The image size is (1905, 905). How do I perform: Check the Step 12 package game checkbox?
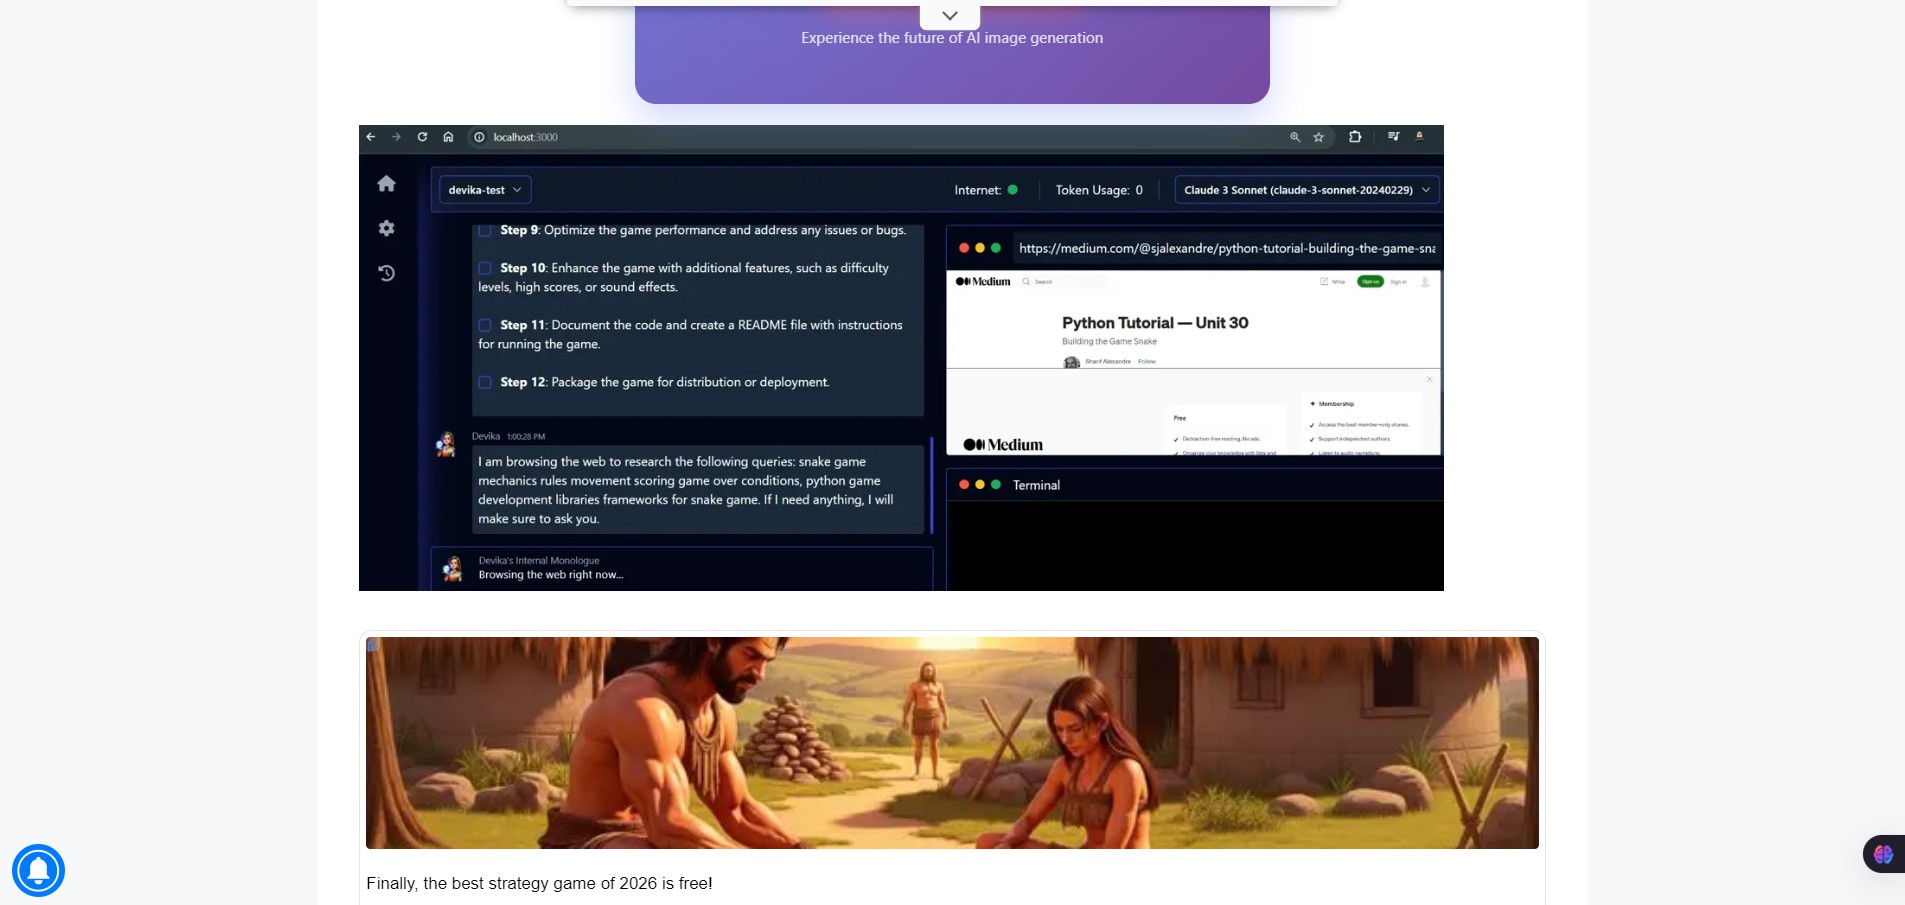pos(485,382)
